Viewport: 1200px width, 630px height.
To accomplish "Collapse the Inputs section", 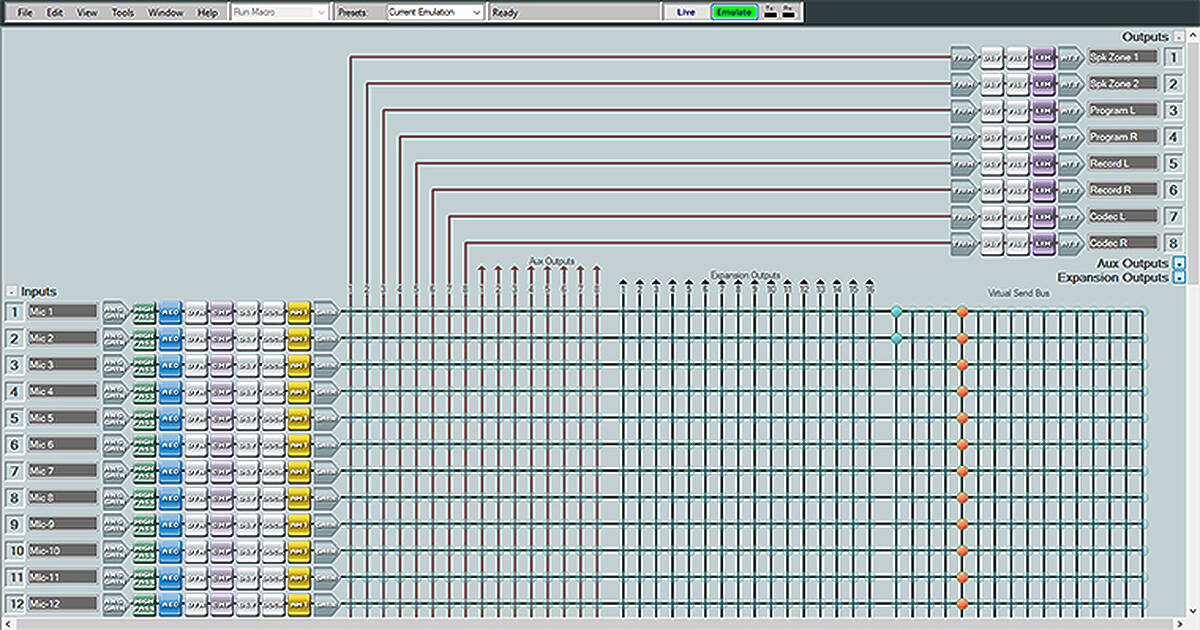I will tap(11, 291).
